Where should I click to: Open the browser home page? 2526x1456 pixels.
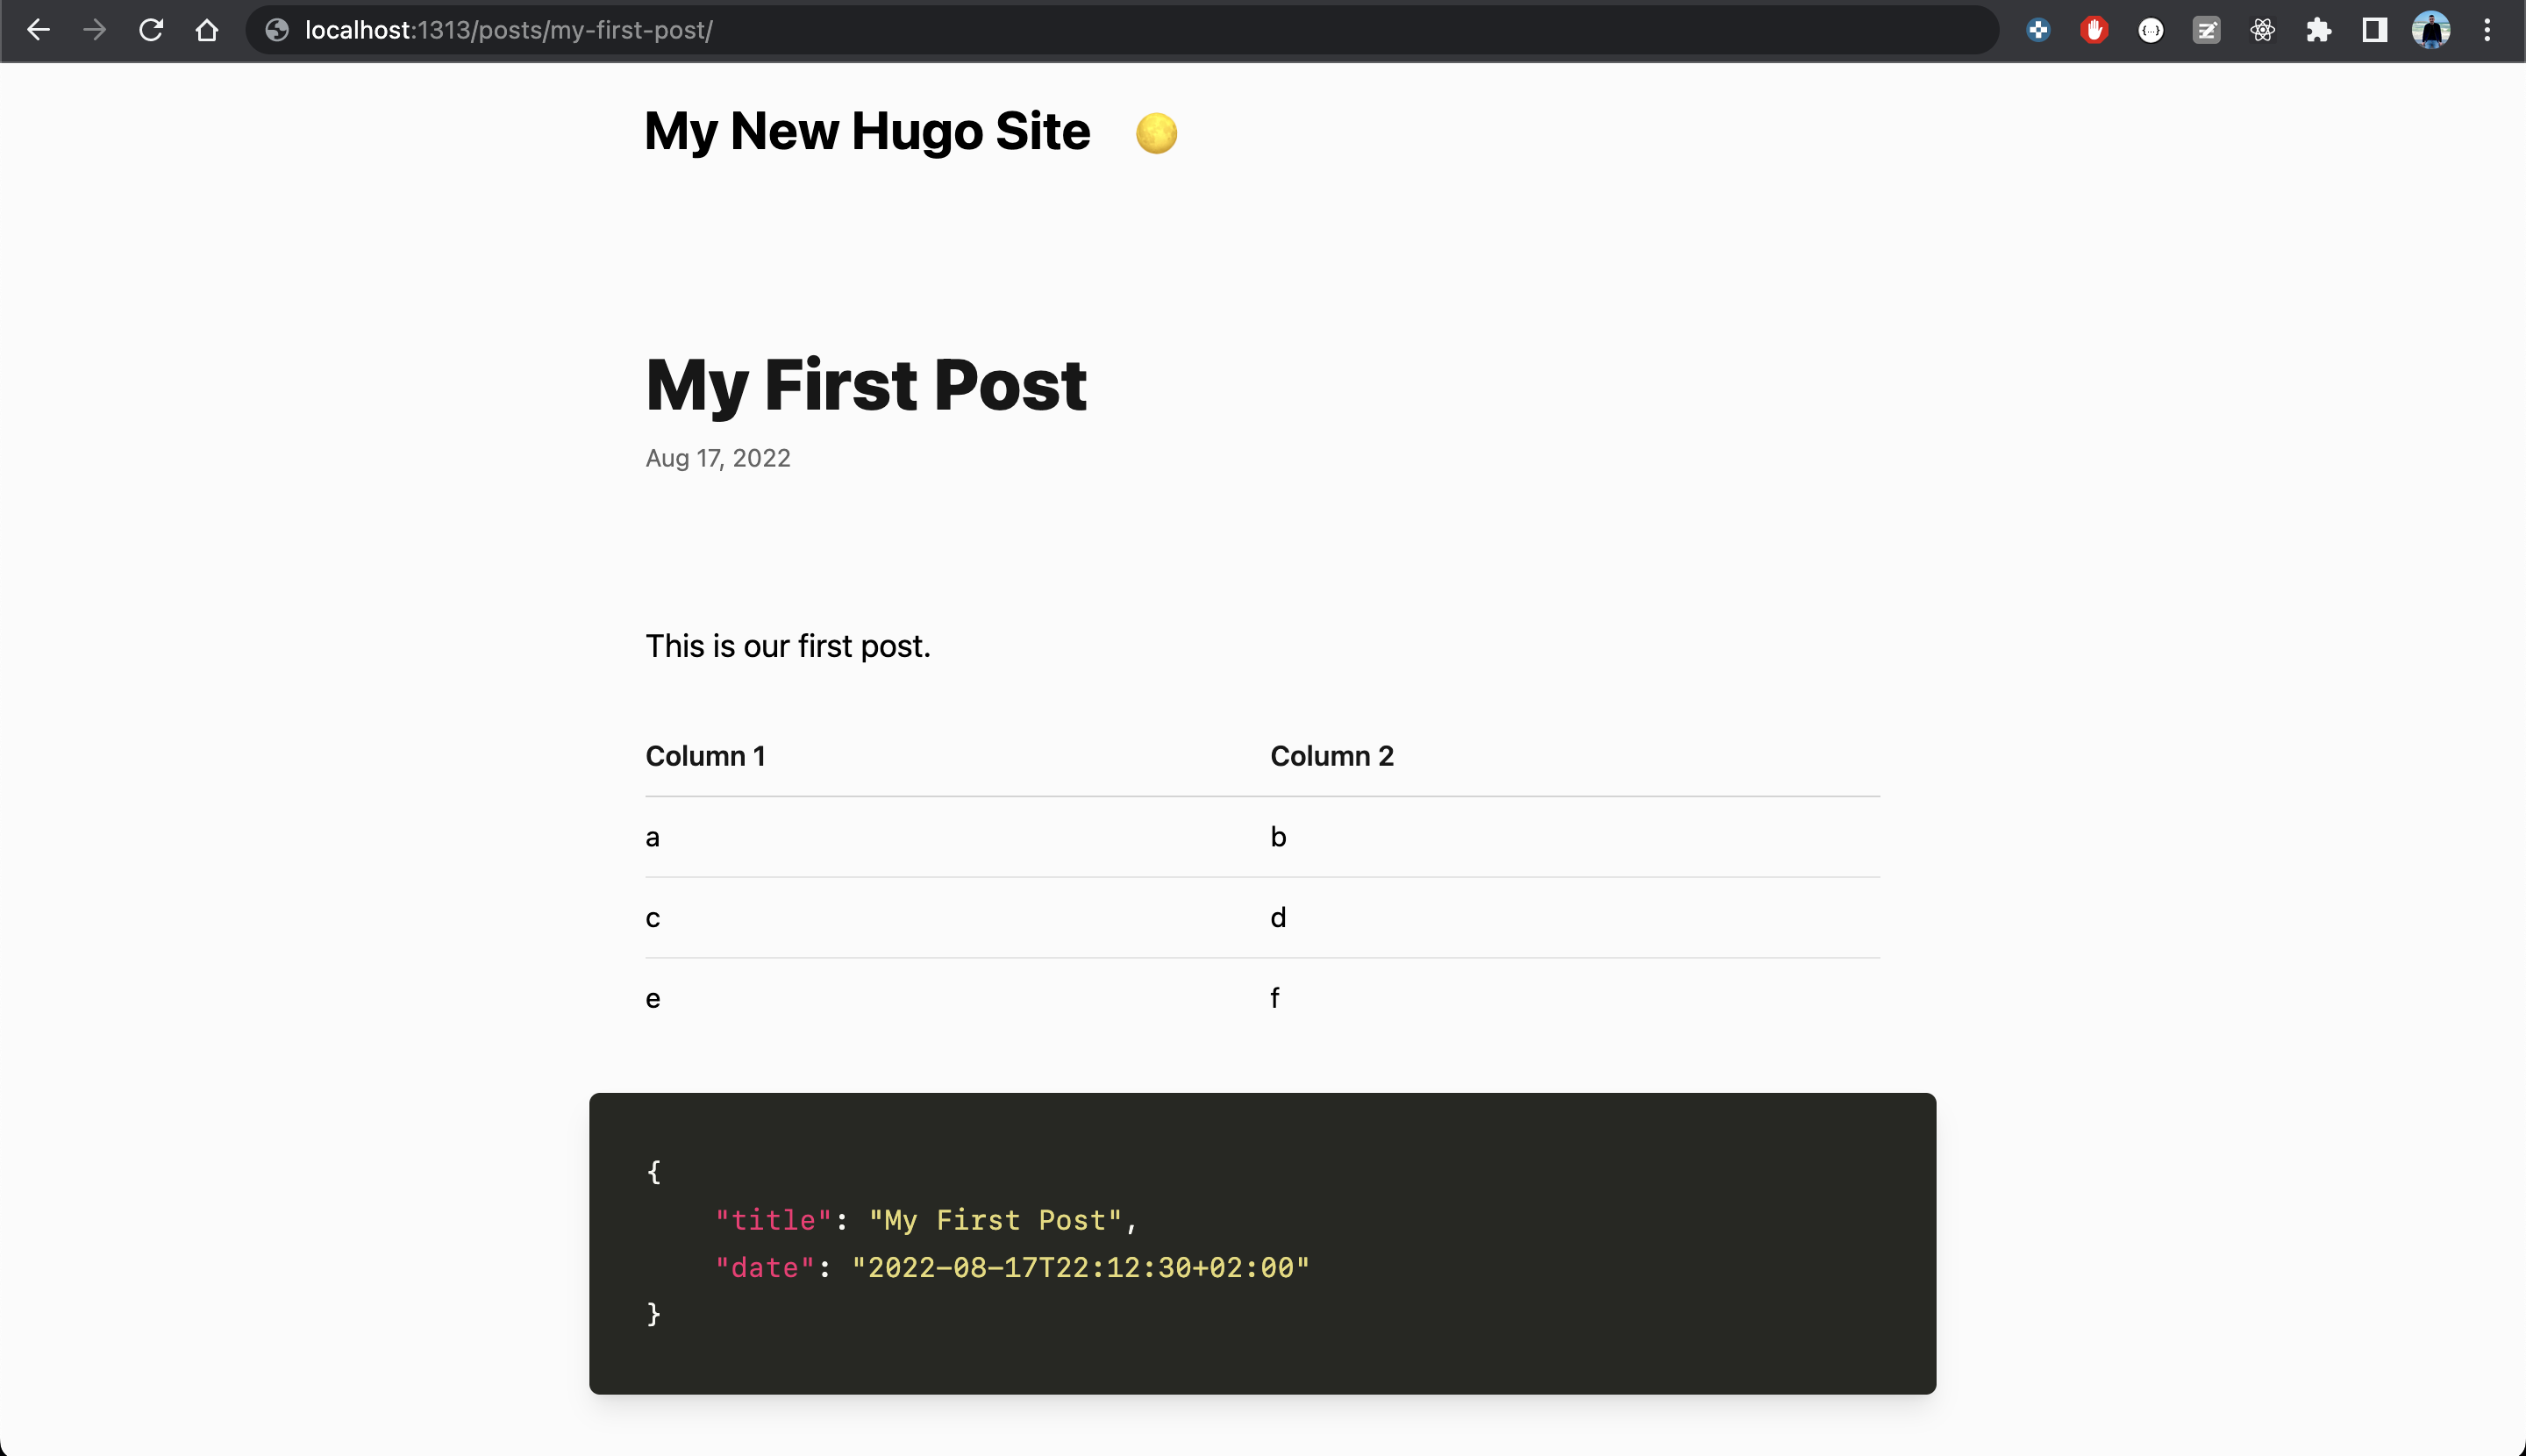click(207, 30)
